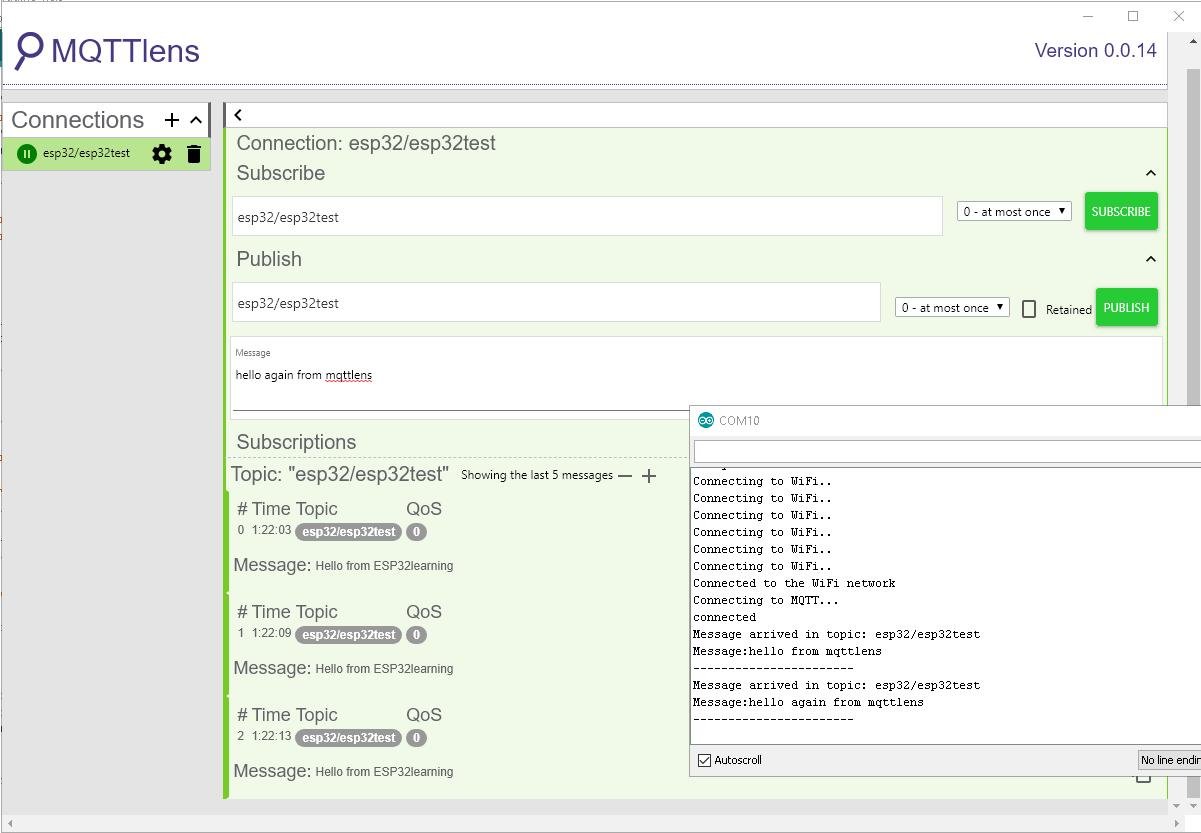Click the Subscribe topic input field
This screenshot has height=833, width=1201.
587,216
